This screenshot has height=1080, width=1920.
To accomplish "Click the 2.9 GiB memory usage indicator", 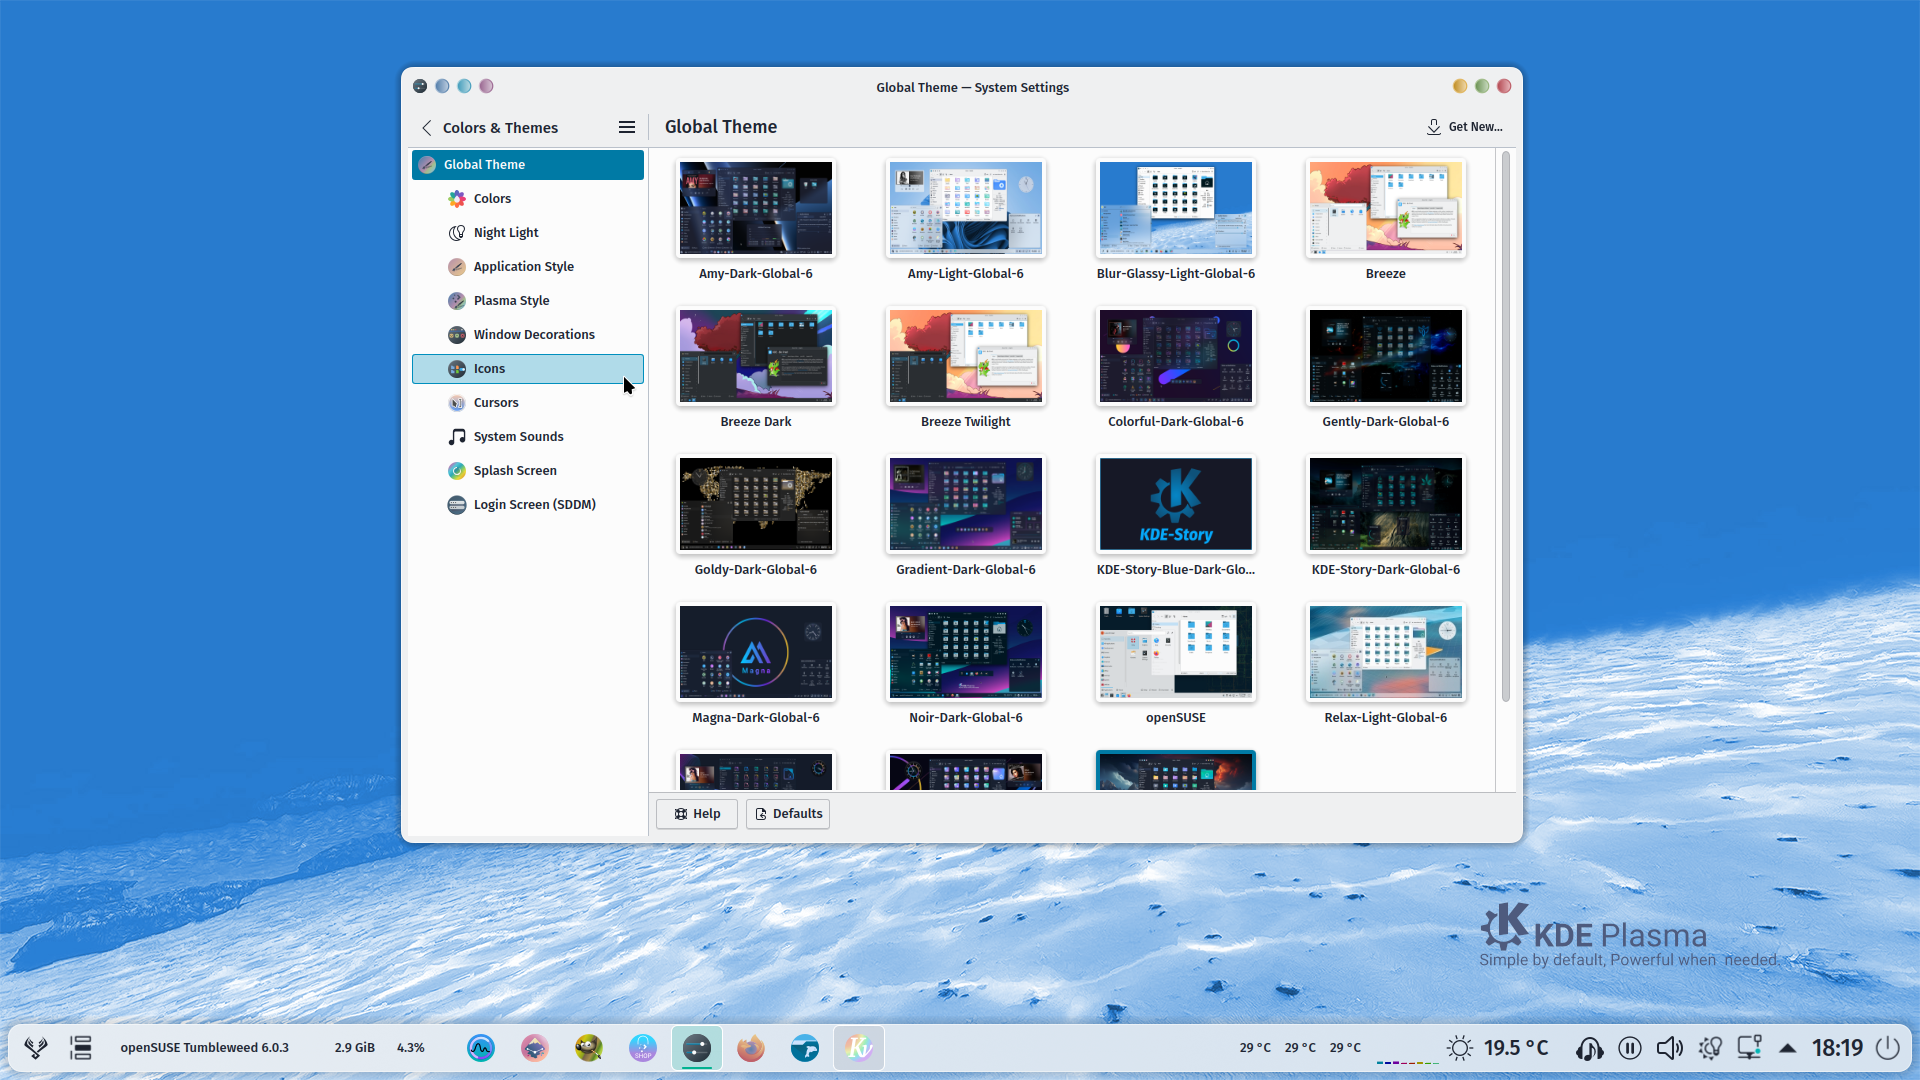I will tap(355, 1048).
